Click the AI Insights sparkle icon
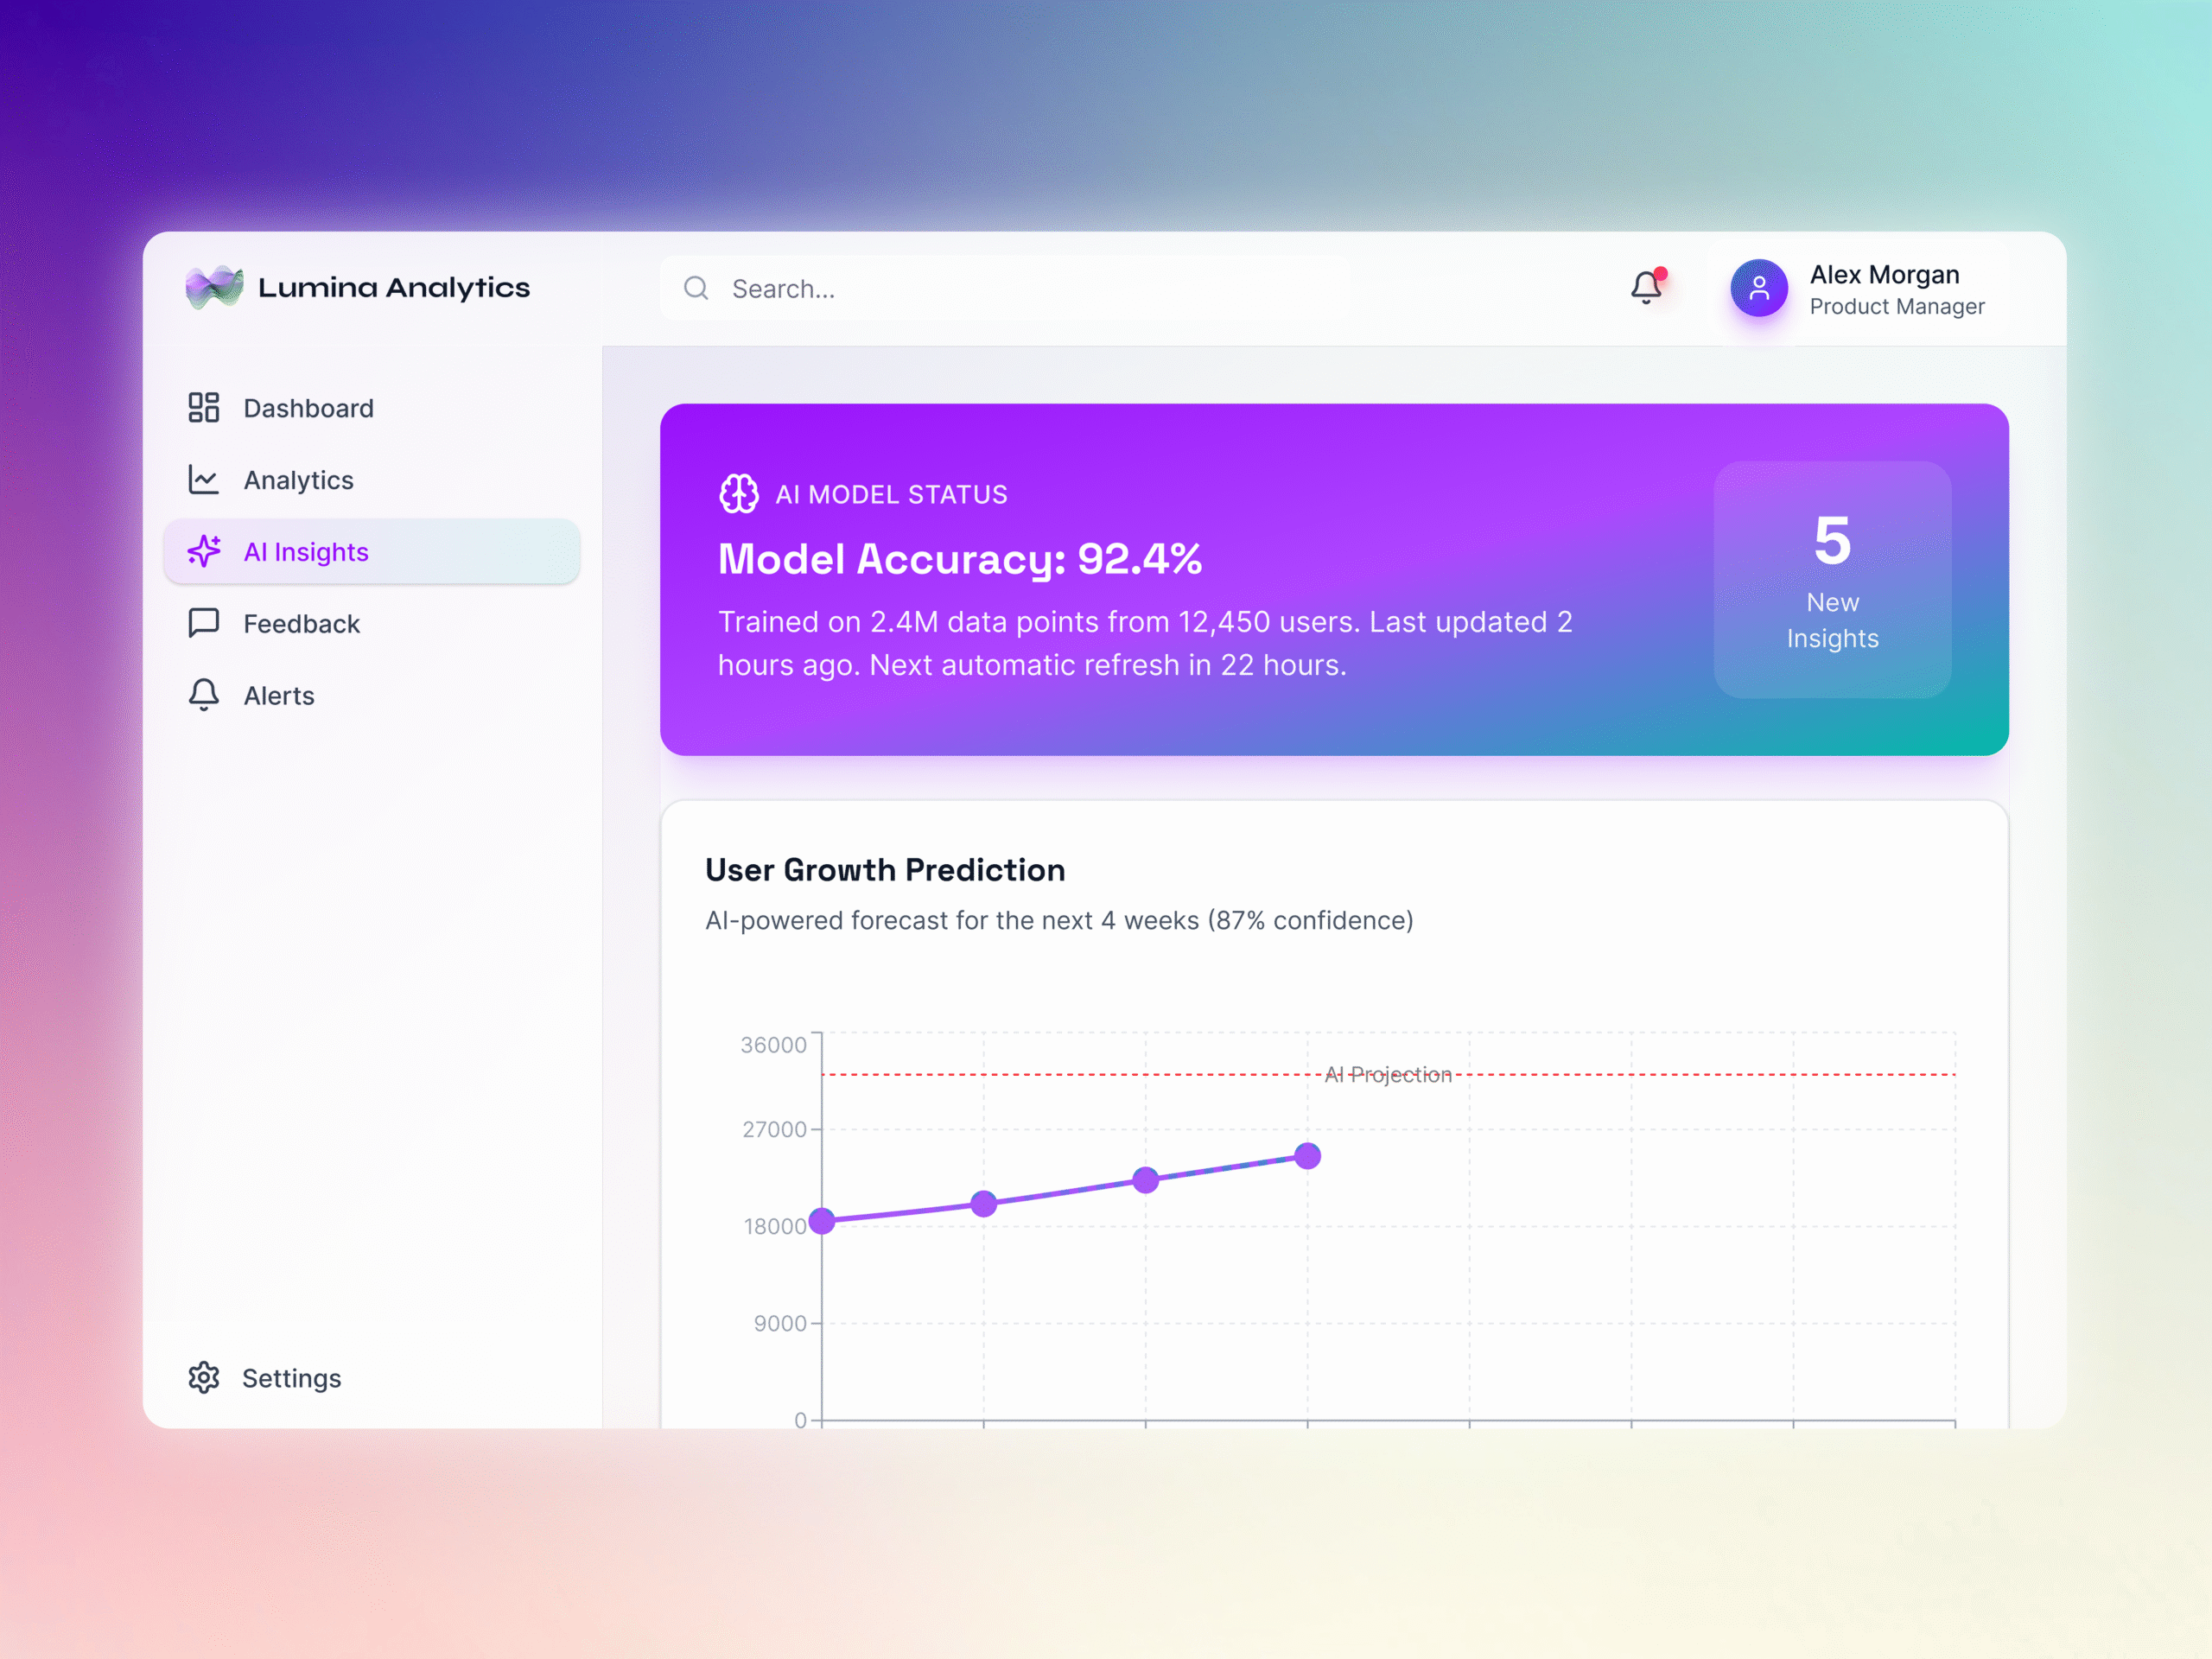 point(204,552)
